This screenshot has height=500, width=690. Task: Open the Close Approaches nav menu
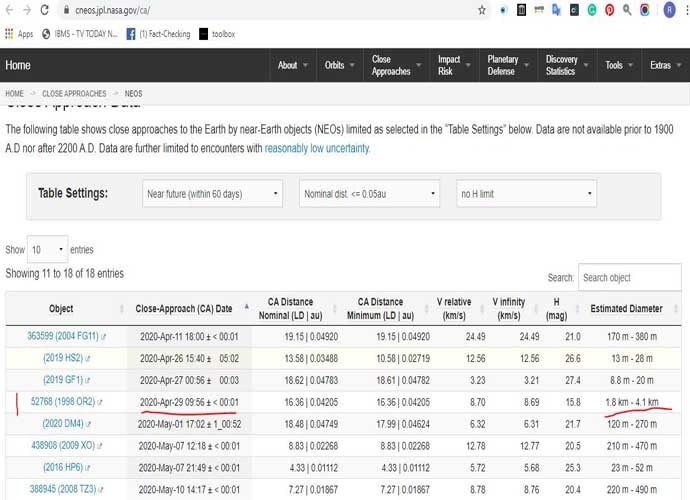point(393,65)
